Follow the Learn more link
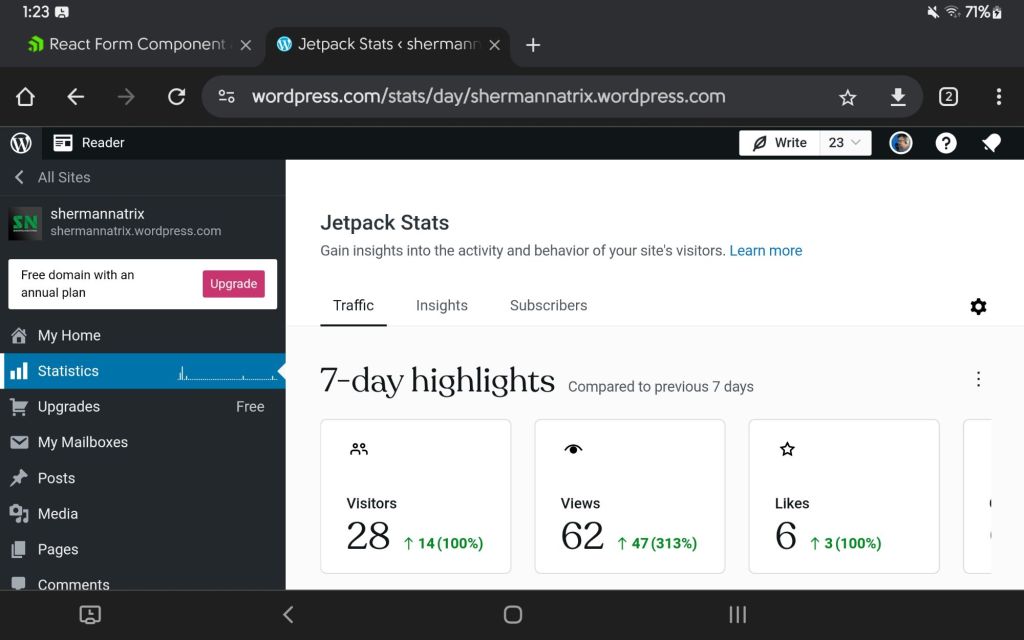Screen dimensions: 1024x640 (x=765, y=251)
